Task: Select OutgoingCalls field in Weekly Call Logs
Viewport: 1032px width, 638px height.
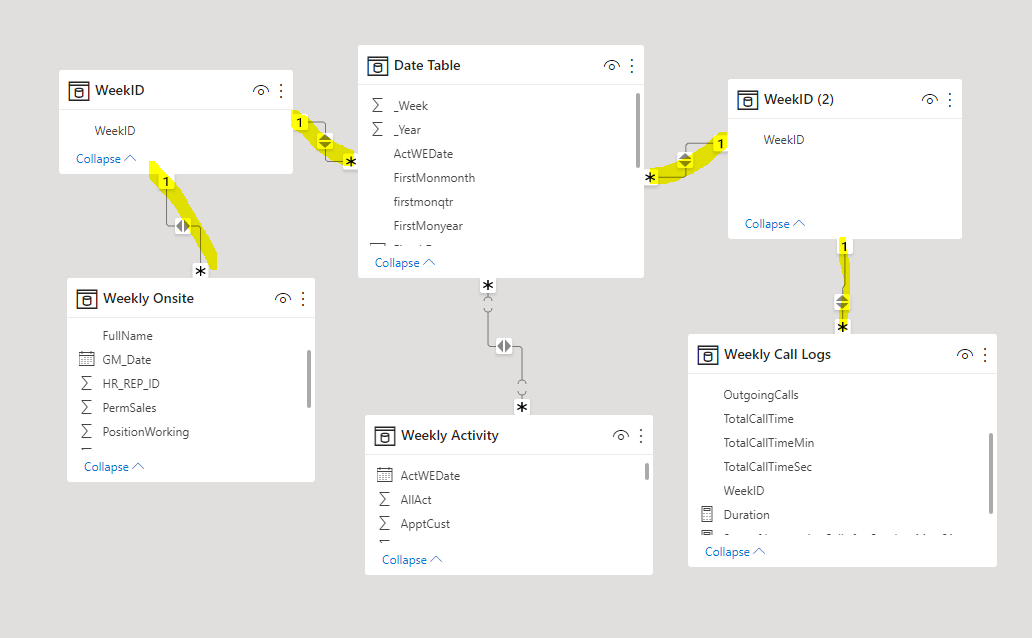Action: [x=761, y=394]
